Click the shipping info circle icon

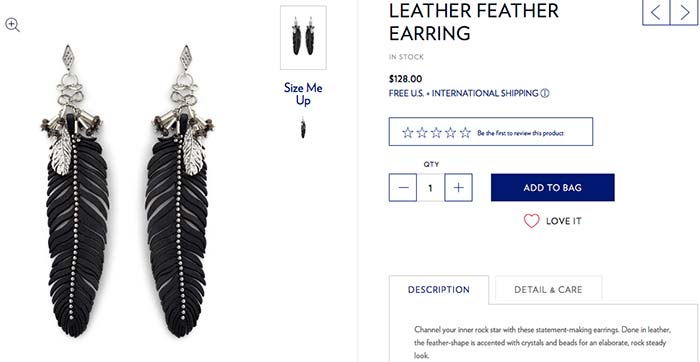pos(545,93)
